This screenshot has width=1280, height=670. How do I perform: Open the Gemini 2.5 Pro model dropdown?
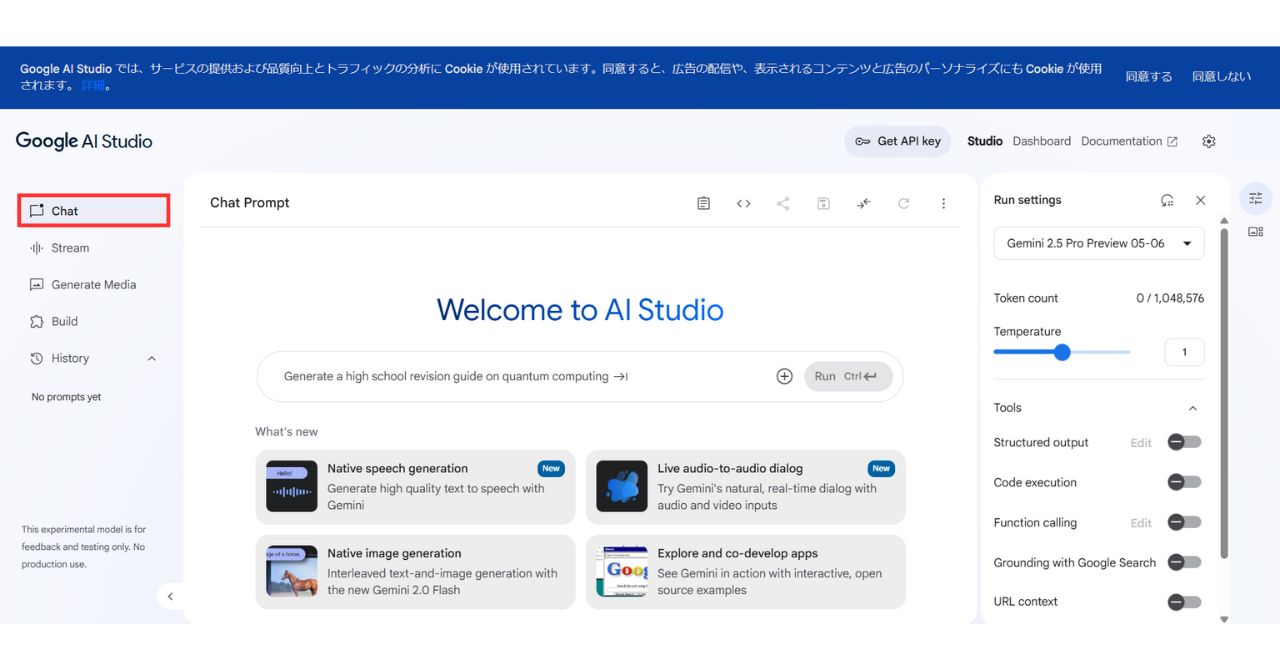point(1099,244)
